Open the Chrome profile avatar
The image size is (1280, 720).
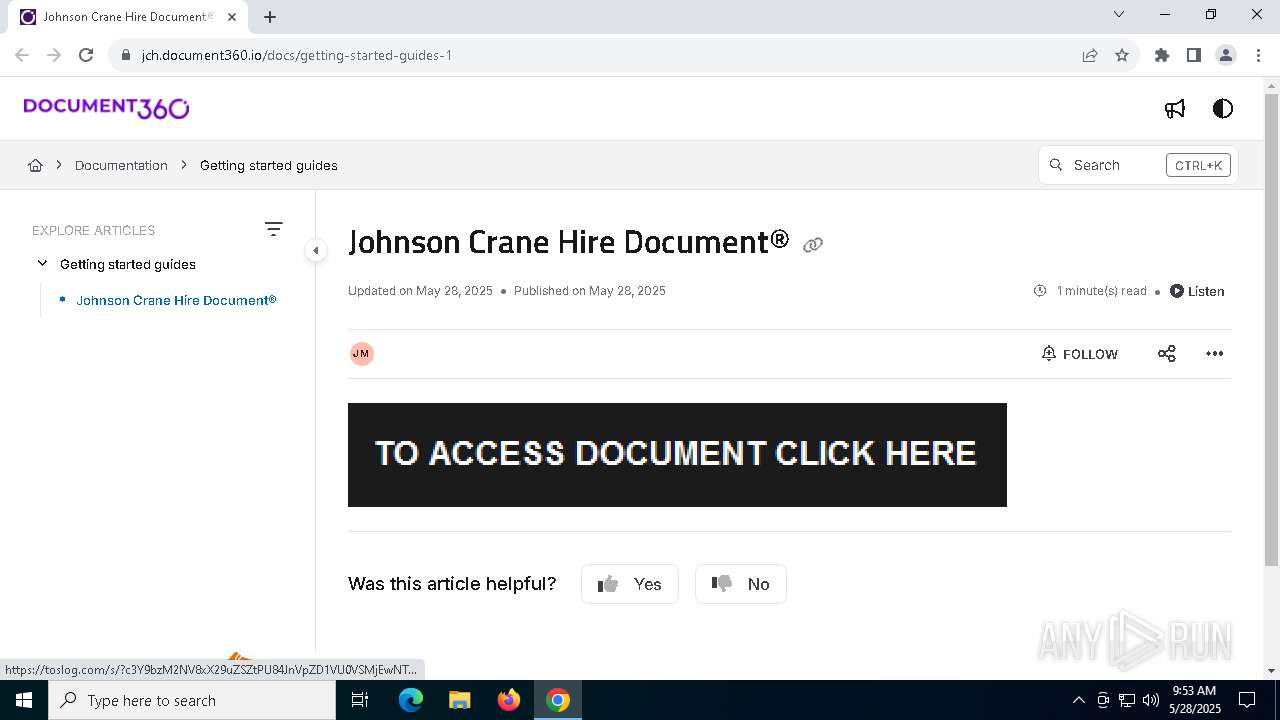click(x=1226, y=55)
